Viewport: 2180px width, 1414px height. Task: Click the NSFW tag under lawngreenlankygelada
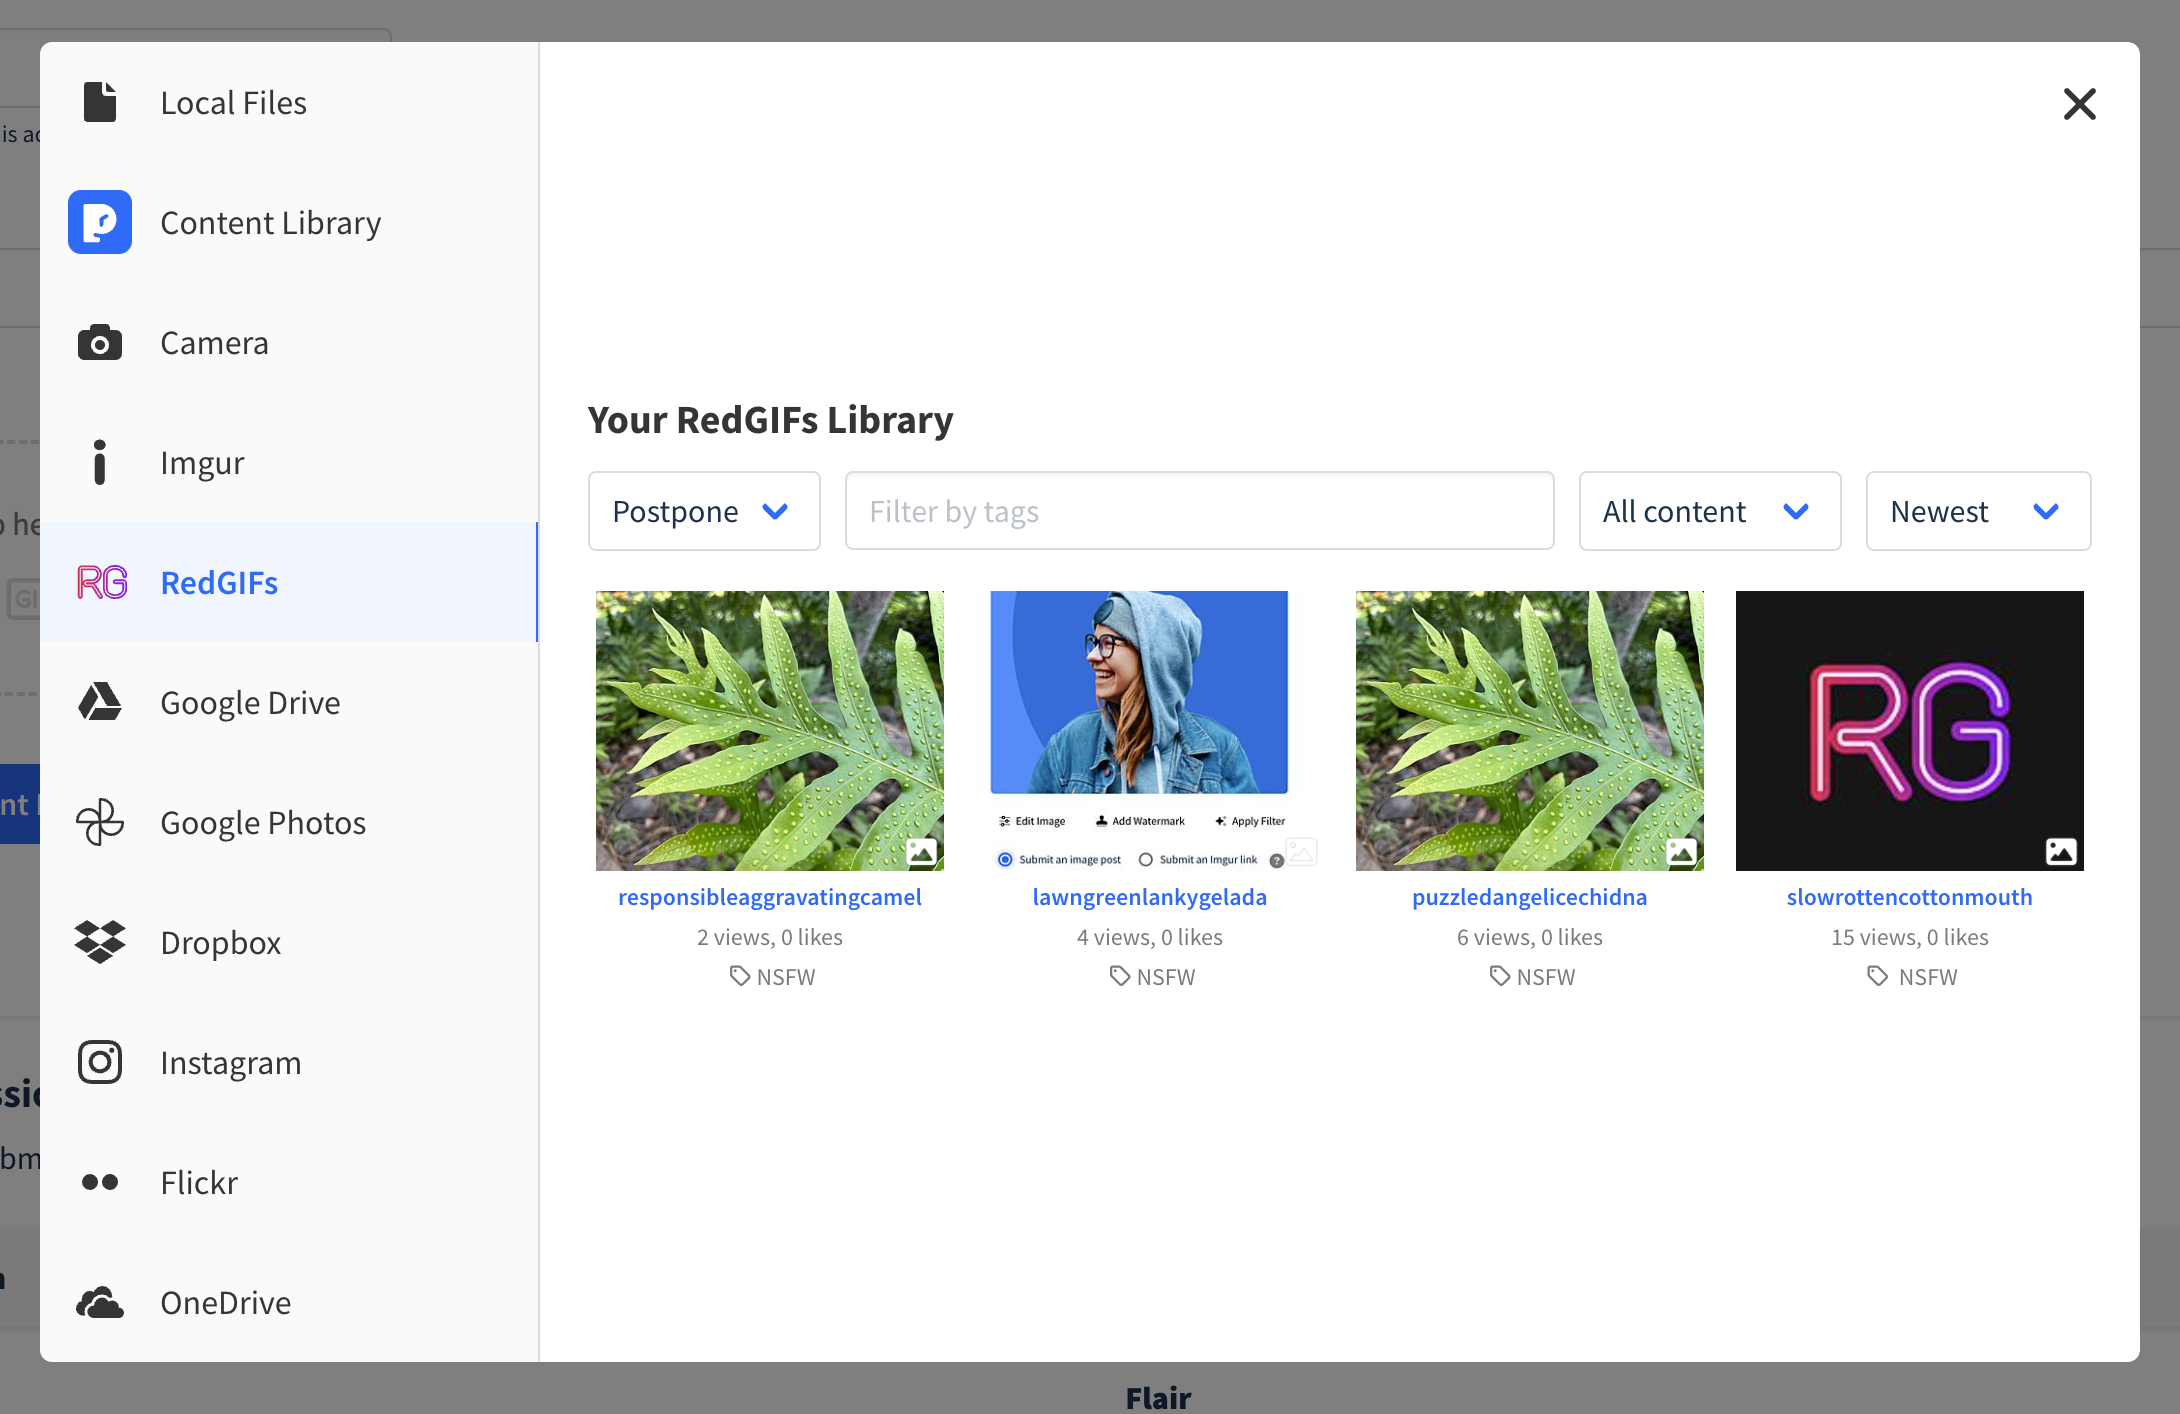click(x=1166, y=977)
